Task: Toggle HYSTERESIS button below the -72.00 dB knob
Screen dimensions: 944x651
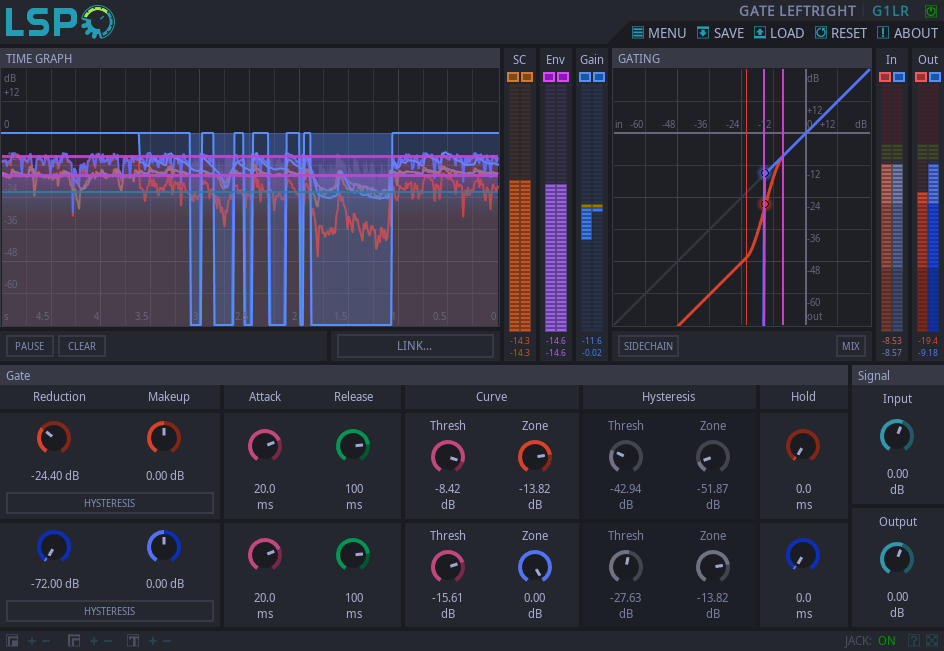Action: (110, 611)
